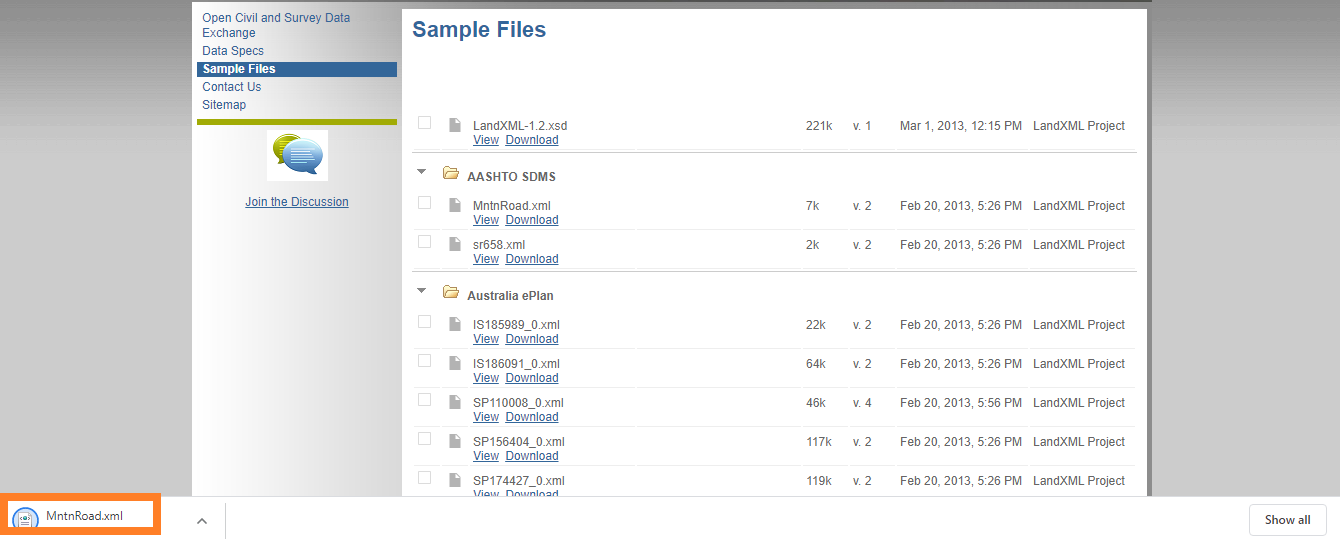Click the Australia ePlan folder icon
Image resolution: width=1340 pixels, height=540 pixels.
(x=451, y=293)
